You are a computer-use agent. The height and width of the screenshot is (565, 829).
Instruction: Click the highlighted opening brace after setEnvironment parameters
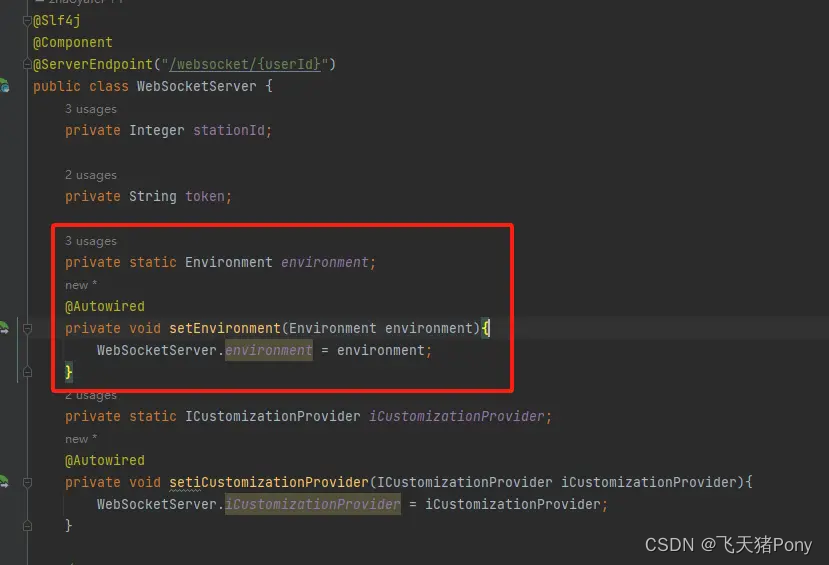coord(485,328)
